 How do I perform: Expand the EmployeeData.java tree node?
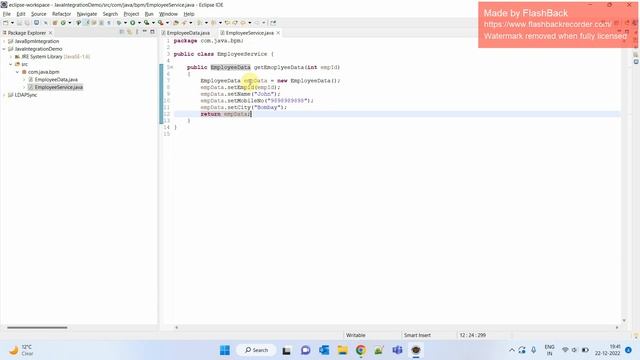click(x=24, y=80)
